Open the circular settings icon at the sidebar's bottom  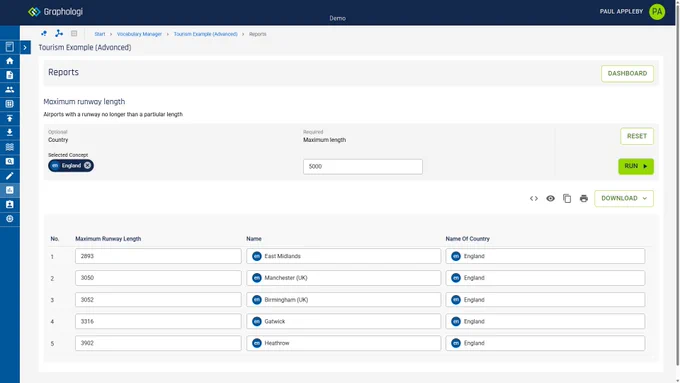[10, 219]
